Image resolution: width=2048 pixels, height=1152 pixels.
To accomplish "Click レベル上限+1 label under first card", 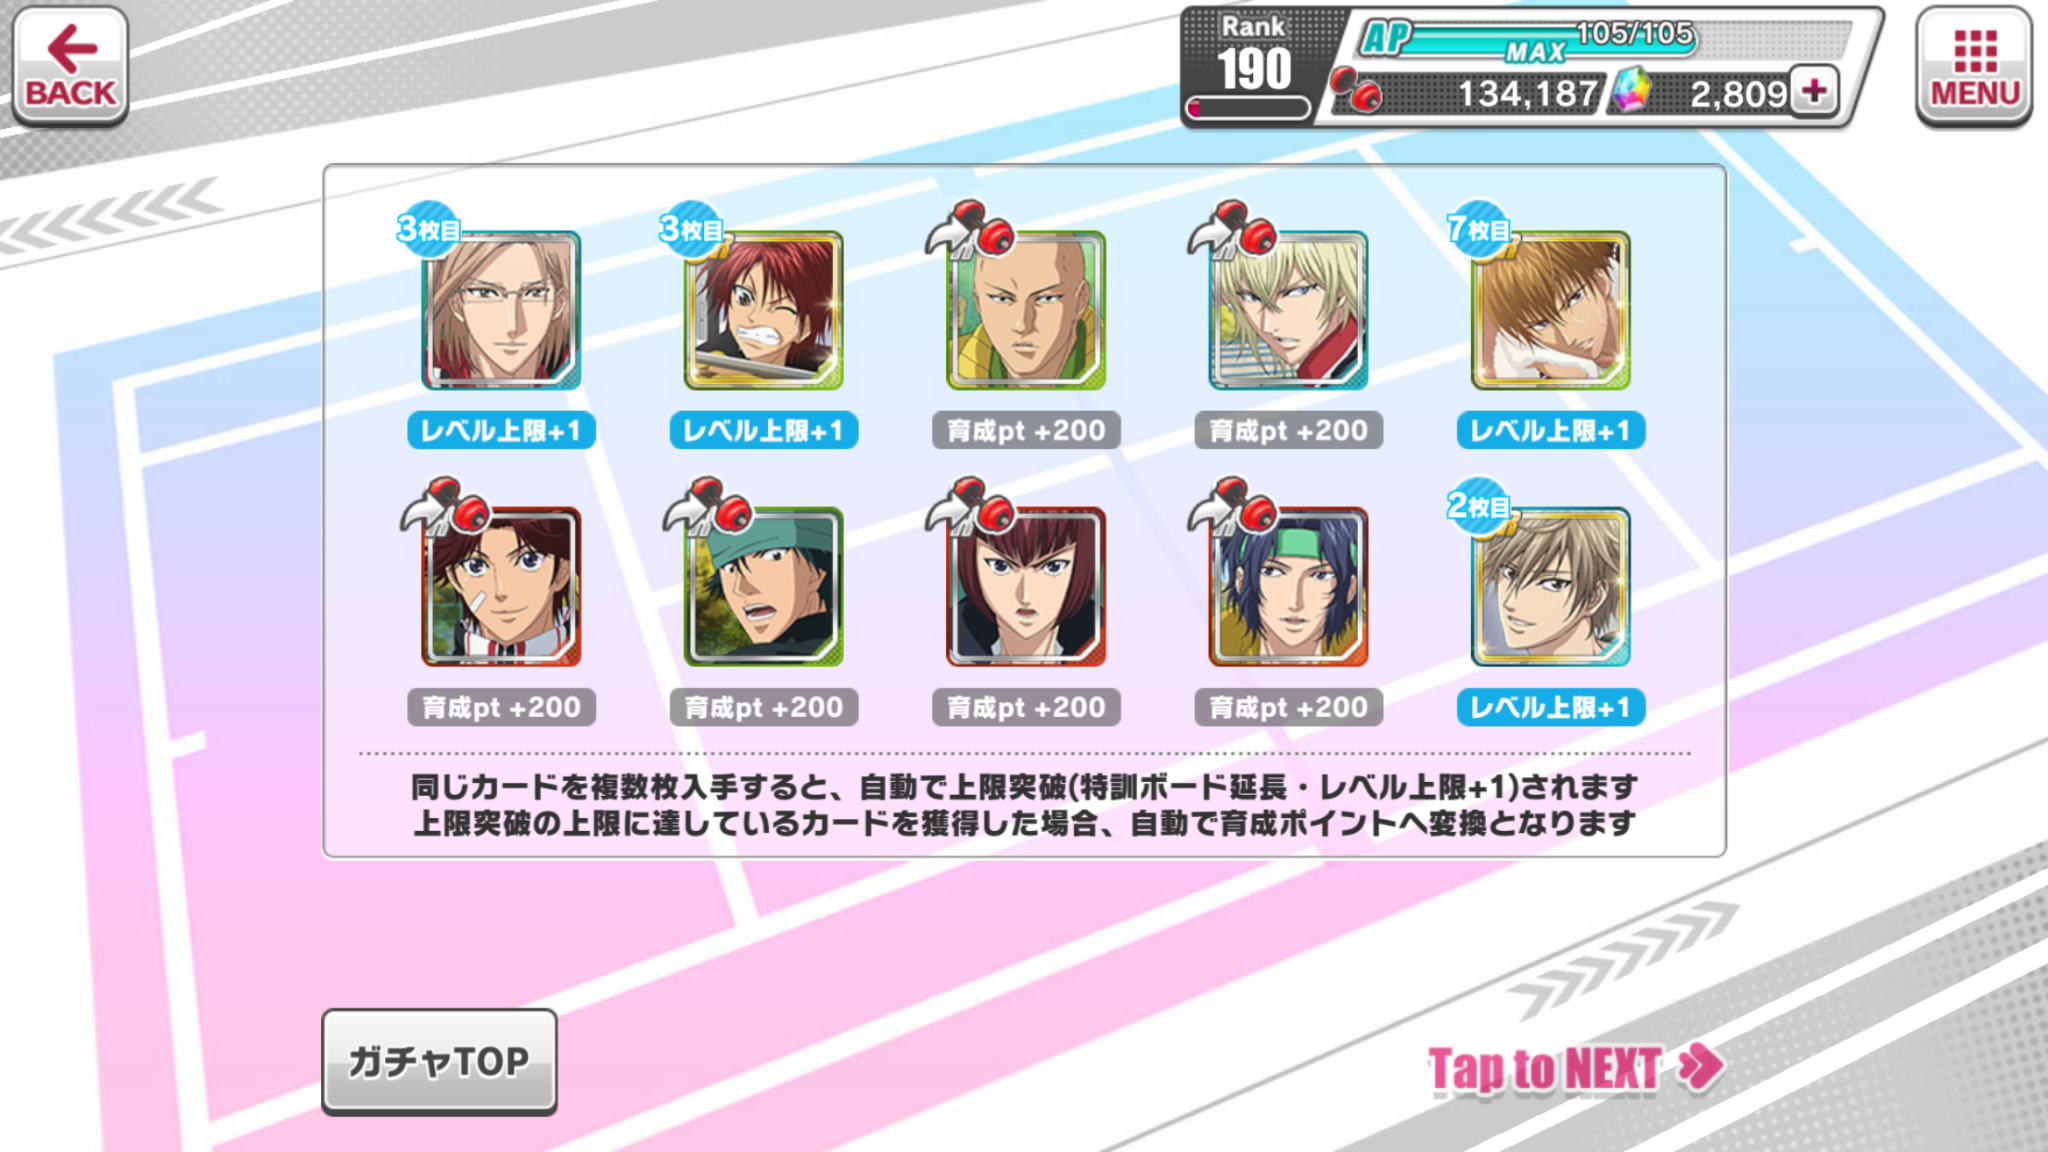I will tap(501, 431).
